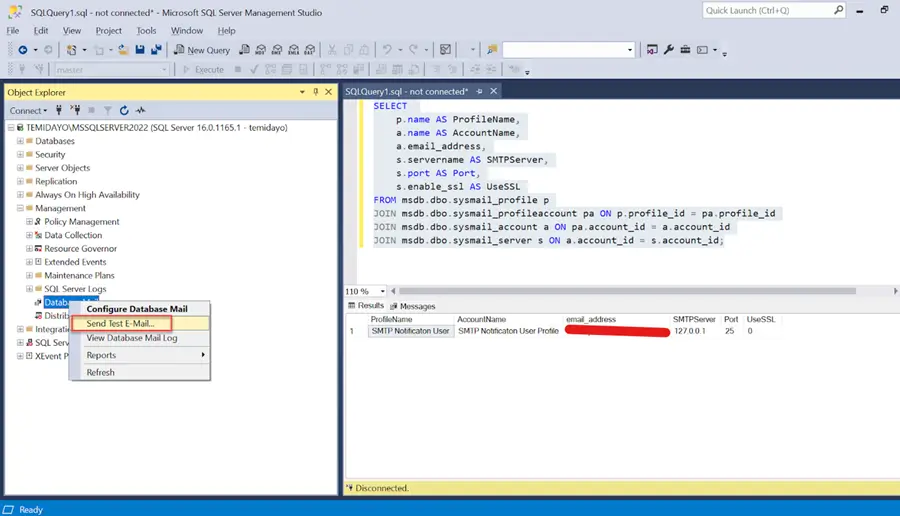Click the Refresh icon in Object Explorer
Viewport: 900px width, 516px height.
124,110
